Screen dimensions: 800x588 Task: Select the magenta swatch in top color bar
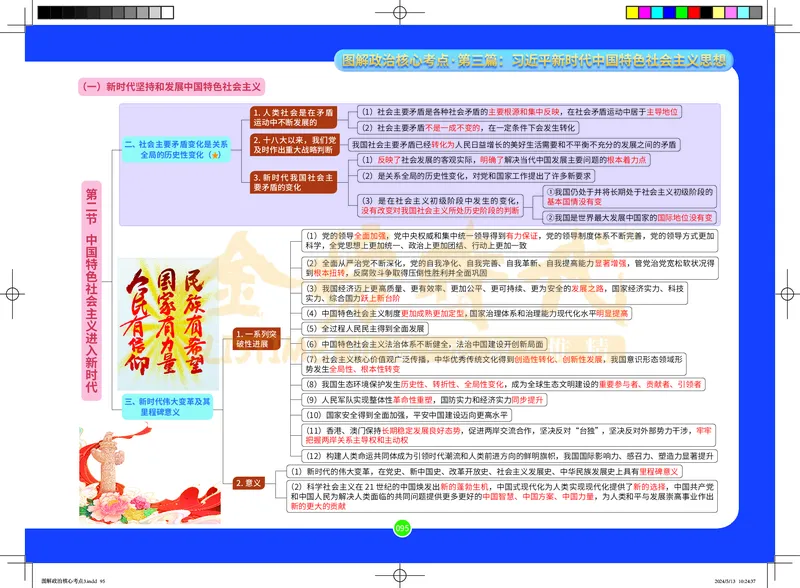645,12
